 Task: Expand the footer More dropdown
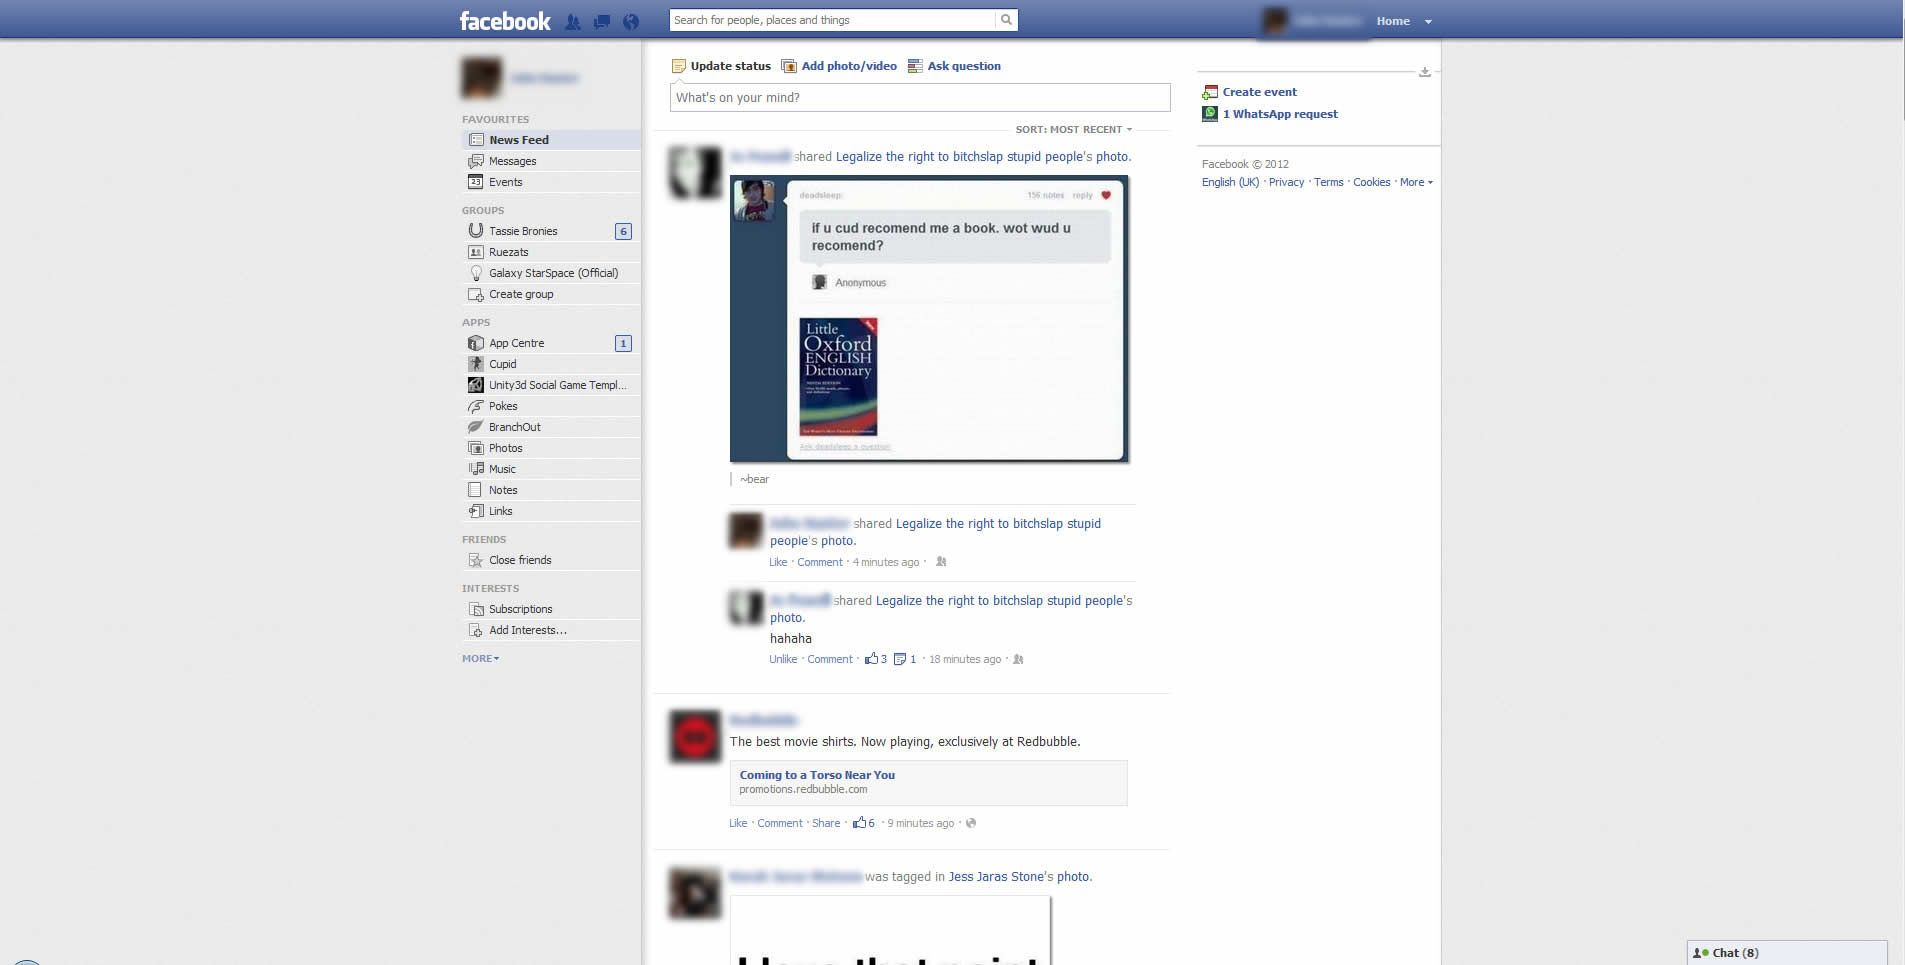click(x=1416, y=182)
